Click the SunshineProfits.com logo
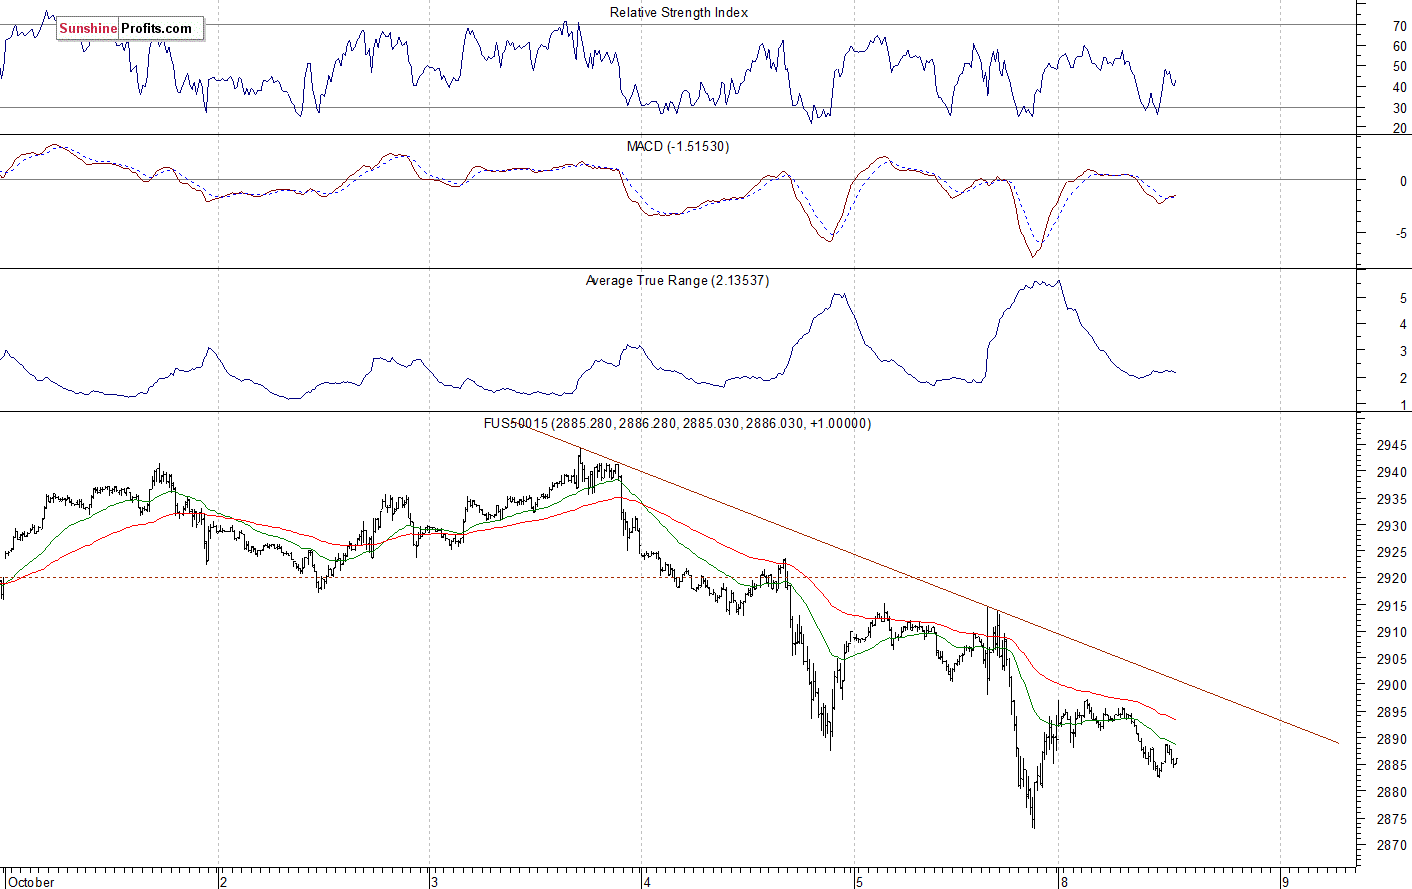The height and width of the screenshot is (889, 1412). pyautogui.click(x=130, y=28)
